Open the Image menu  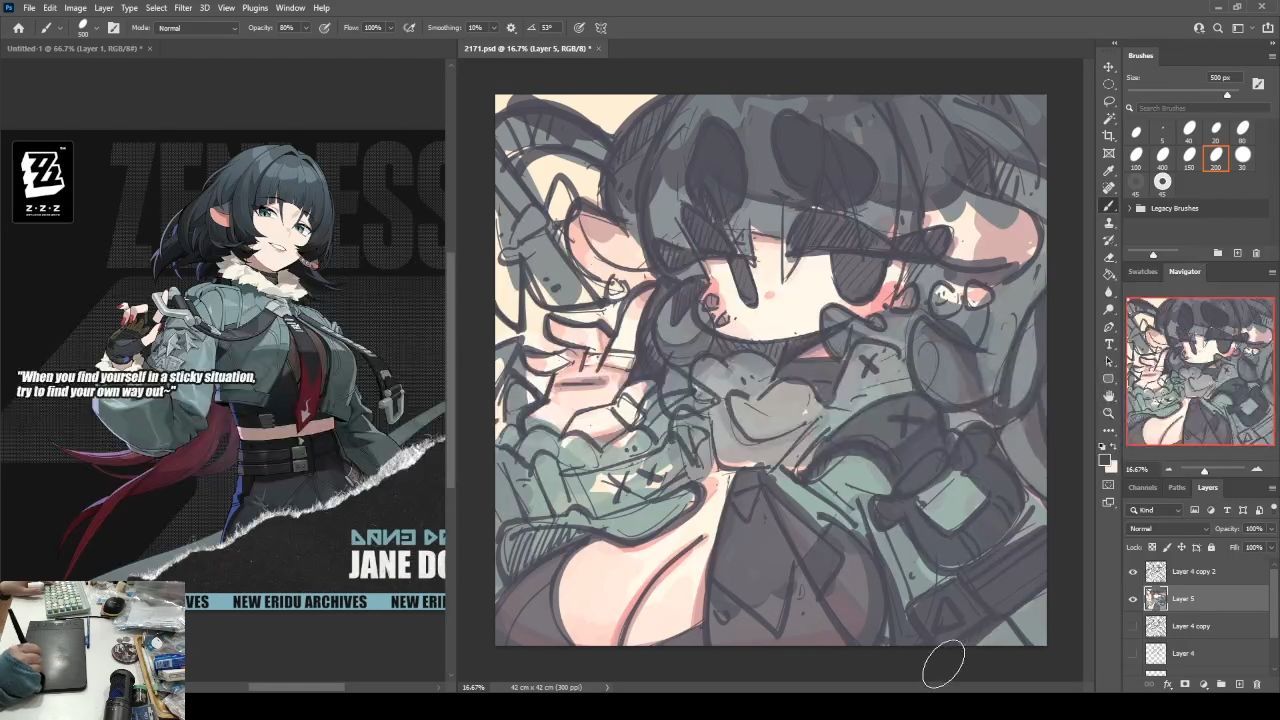(x=75, y=8)
